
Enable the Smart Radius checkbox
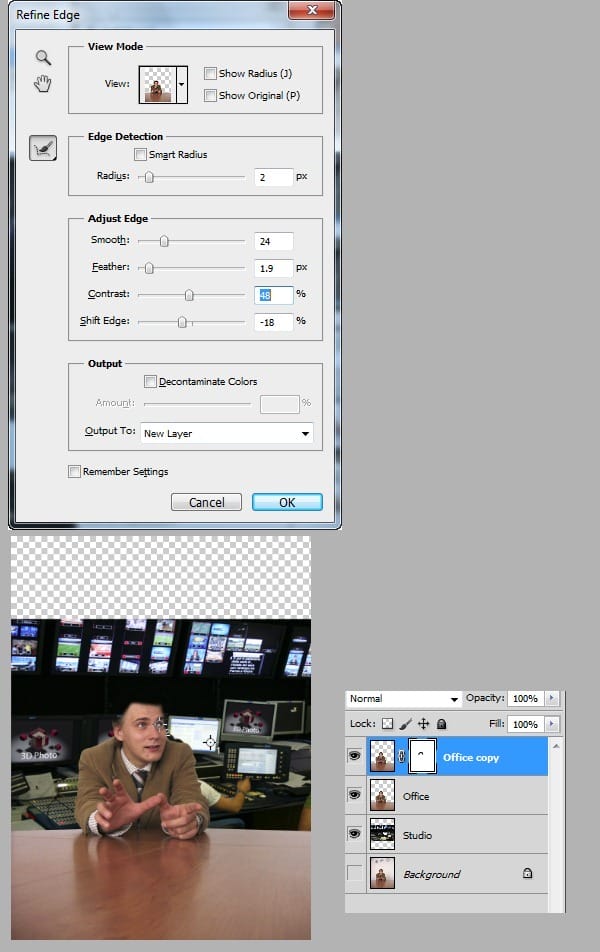pyautogui.click(x=140, y=155)
